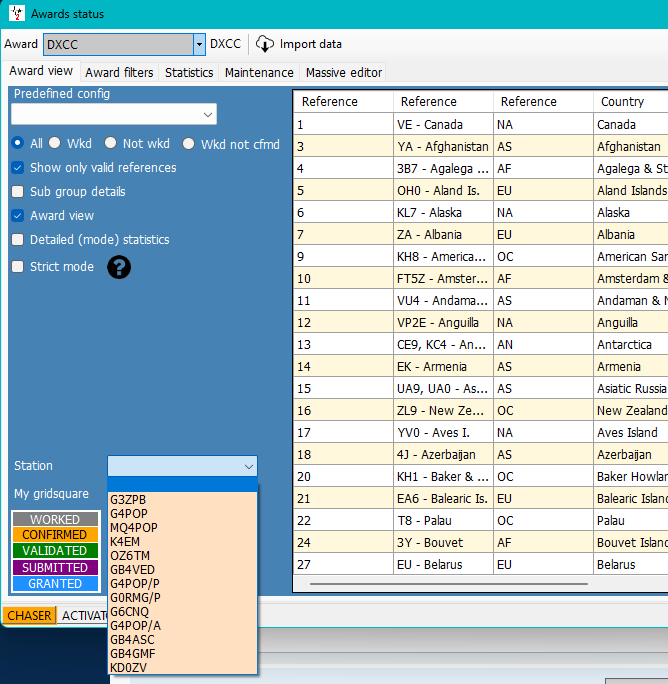
Task: Select the 3Y - Bouvet cell
Action: [443, 543]
